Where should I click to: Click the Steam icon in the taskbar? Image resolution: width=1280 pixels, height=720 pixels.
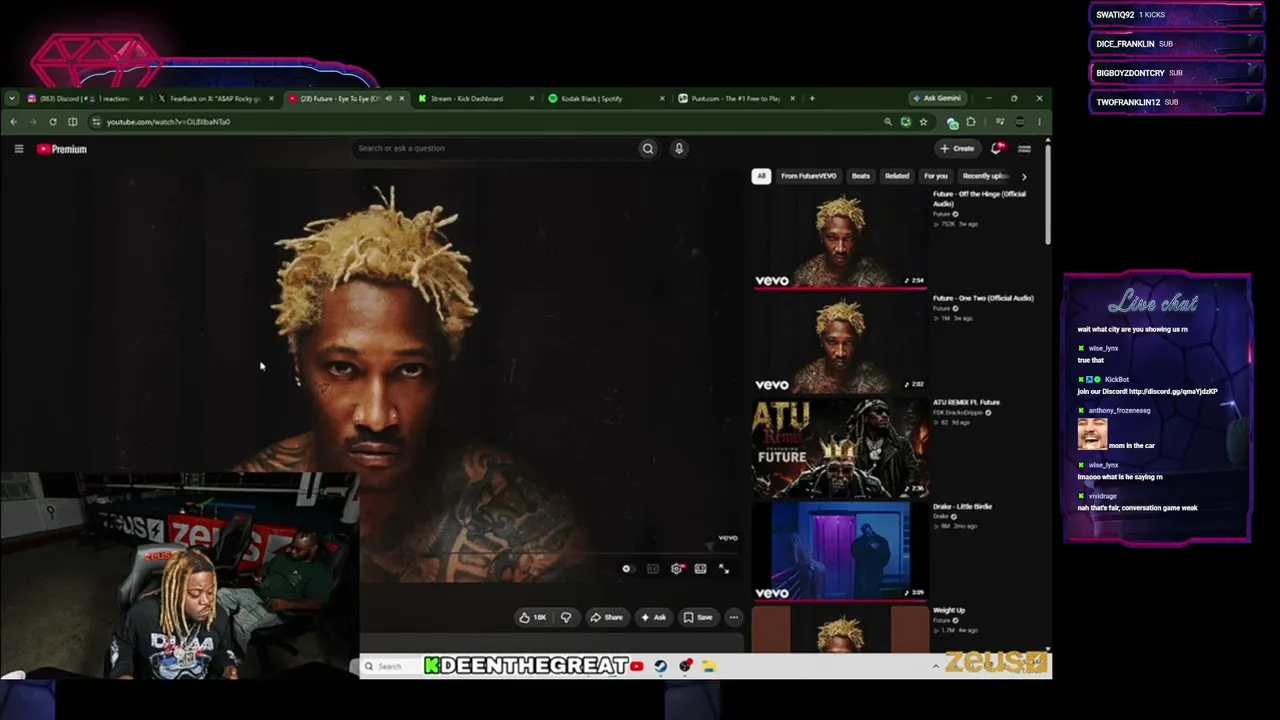(x=661, y=667)
